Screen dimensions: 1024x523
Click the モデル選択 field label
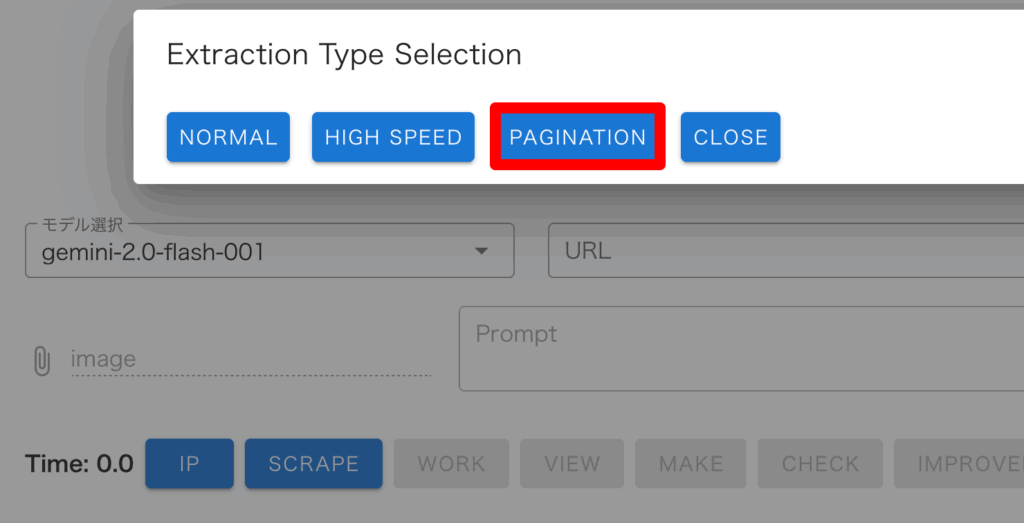tap(82, 224)
